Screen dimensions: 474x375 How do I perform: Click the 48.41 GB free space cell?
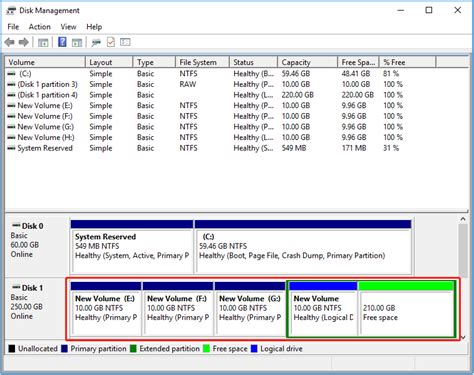pos(356,74)
